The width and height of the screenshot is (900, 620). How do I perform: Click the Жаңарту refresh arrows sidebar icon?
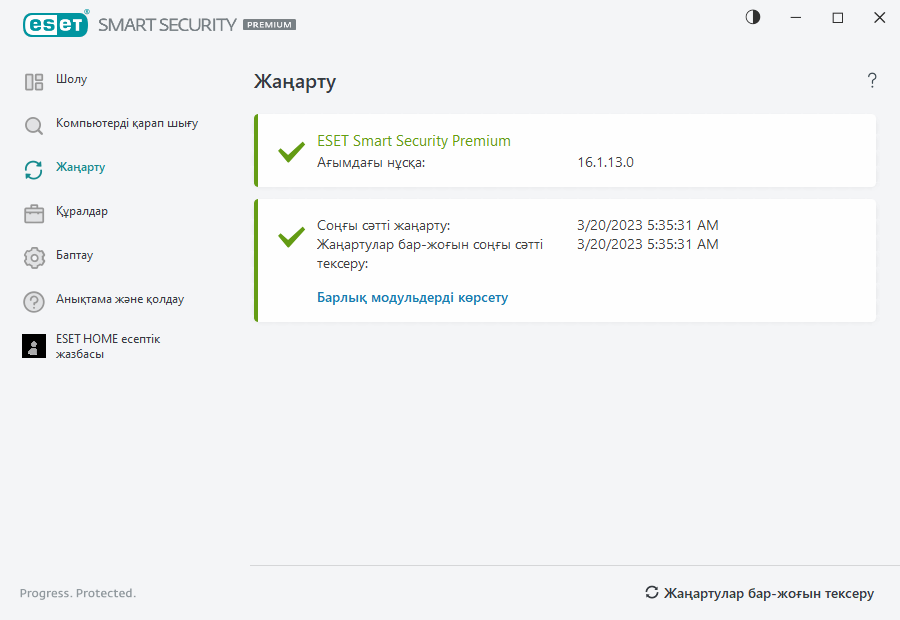[34, 169]
